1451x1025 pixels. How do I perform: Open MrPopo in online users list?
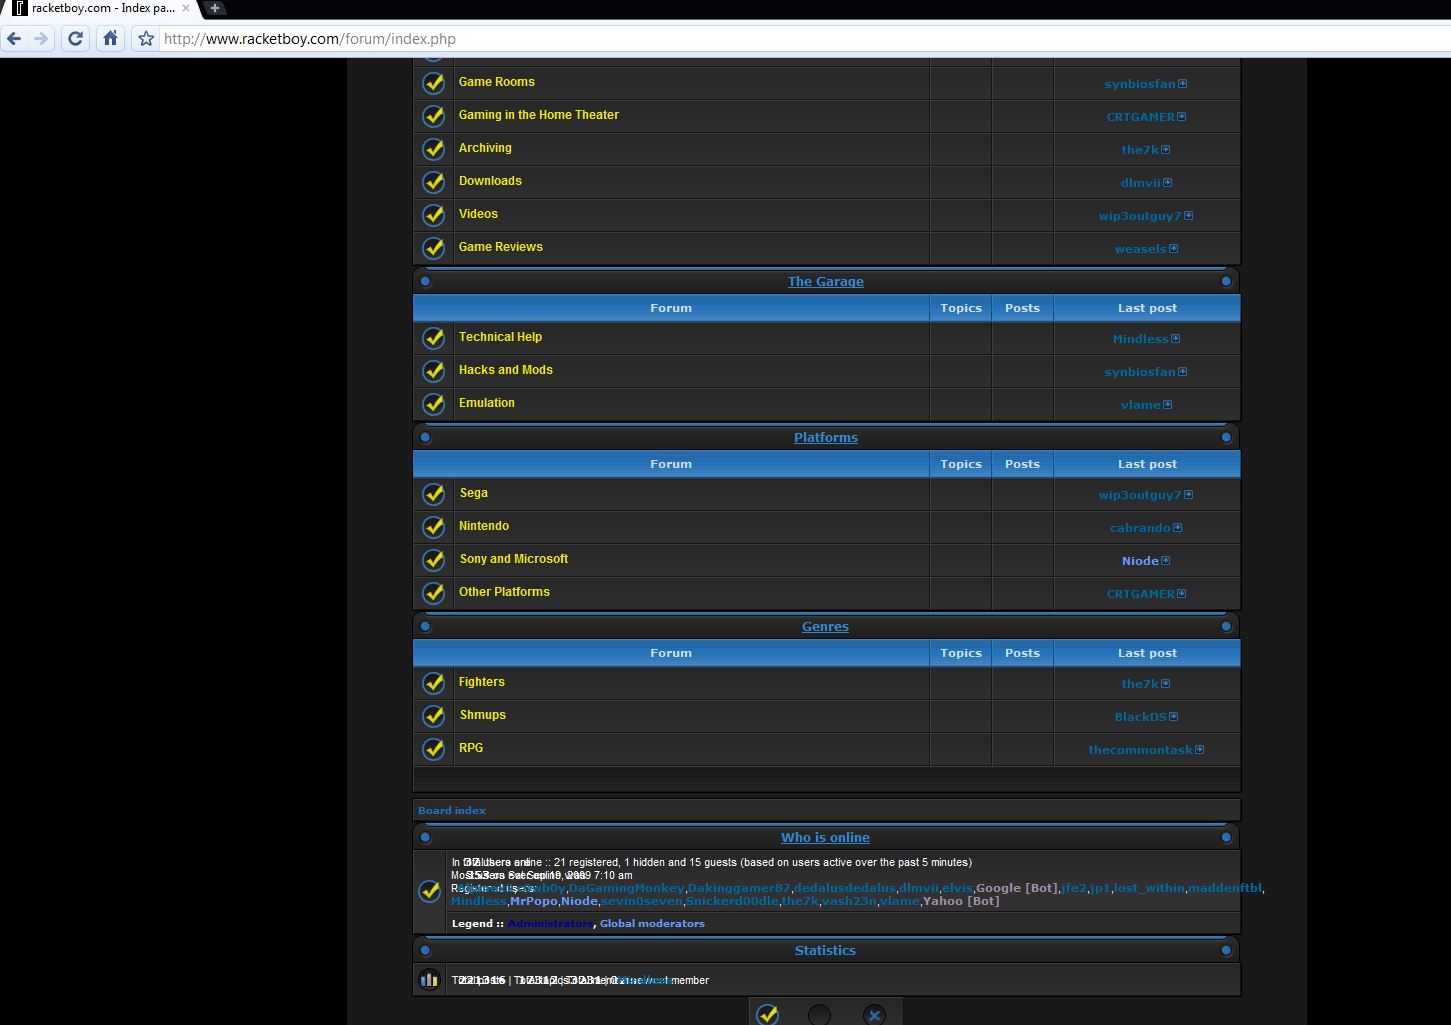pos(534,901)
